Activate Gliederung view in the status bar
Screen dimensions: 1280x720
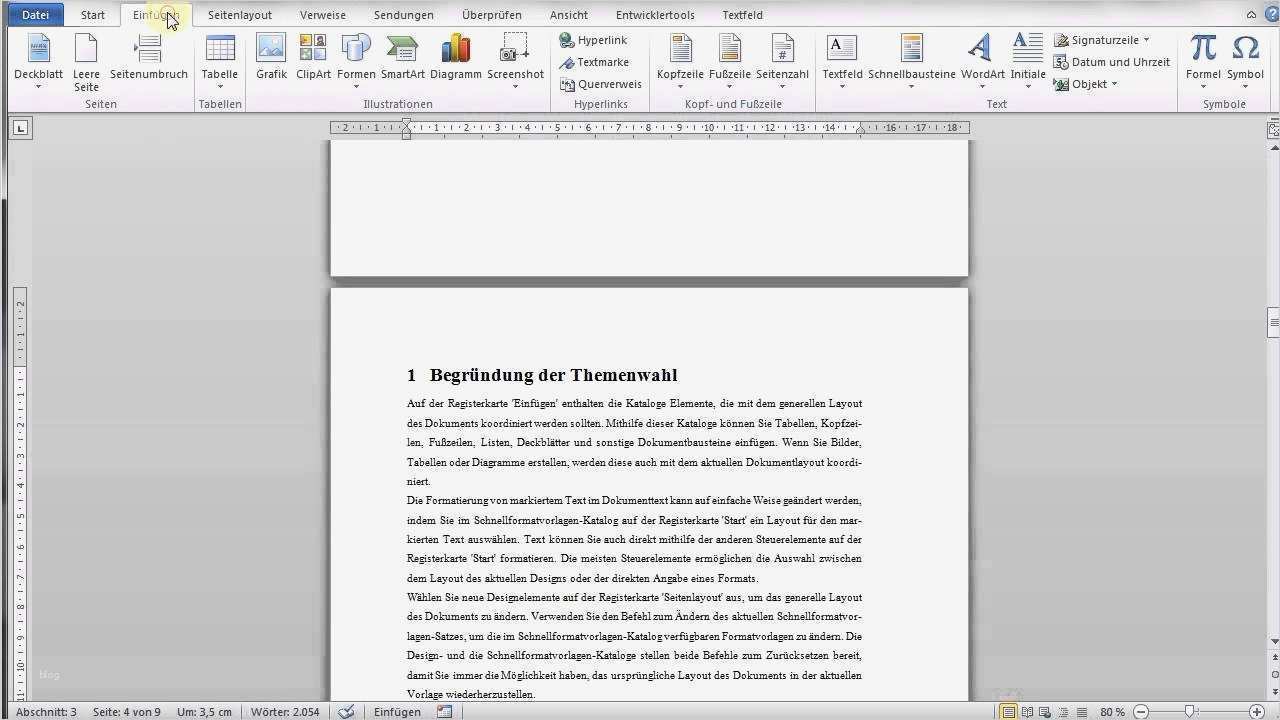(1064, 712)
